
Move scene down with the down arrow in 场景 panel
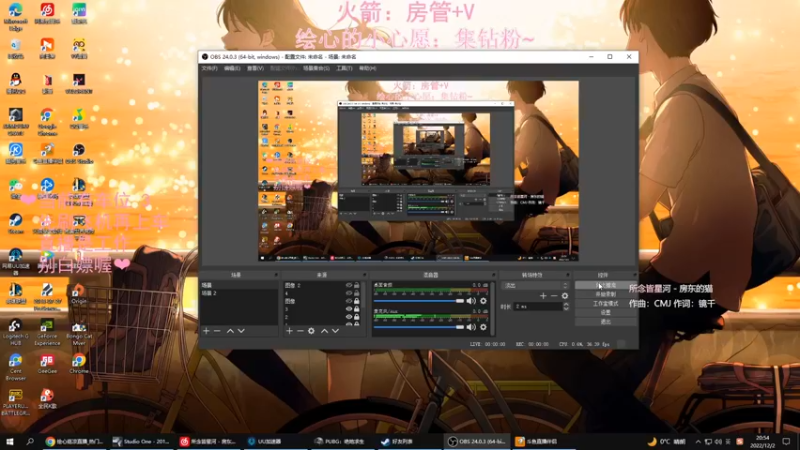click(241, 331)
